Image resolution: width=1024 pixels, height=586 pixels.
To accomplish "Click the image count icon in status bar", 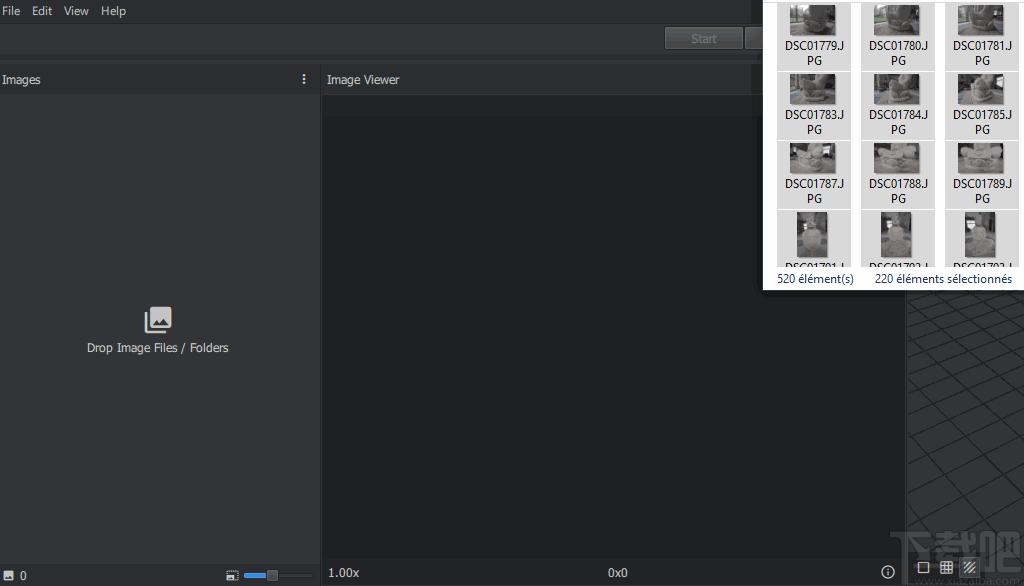I will pyautogui.click(x=8, y=576).
